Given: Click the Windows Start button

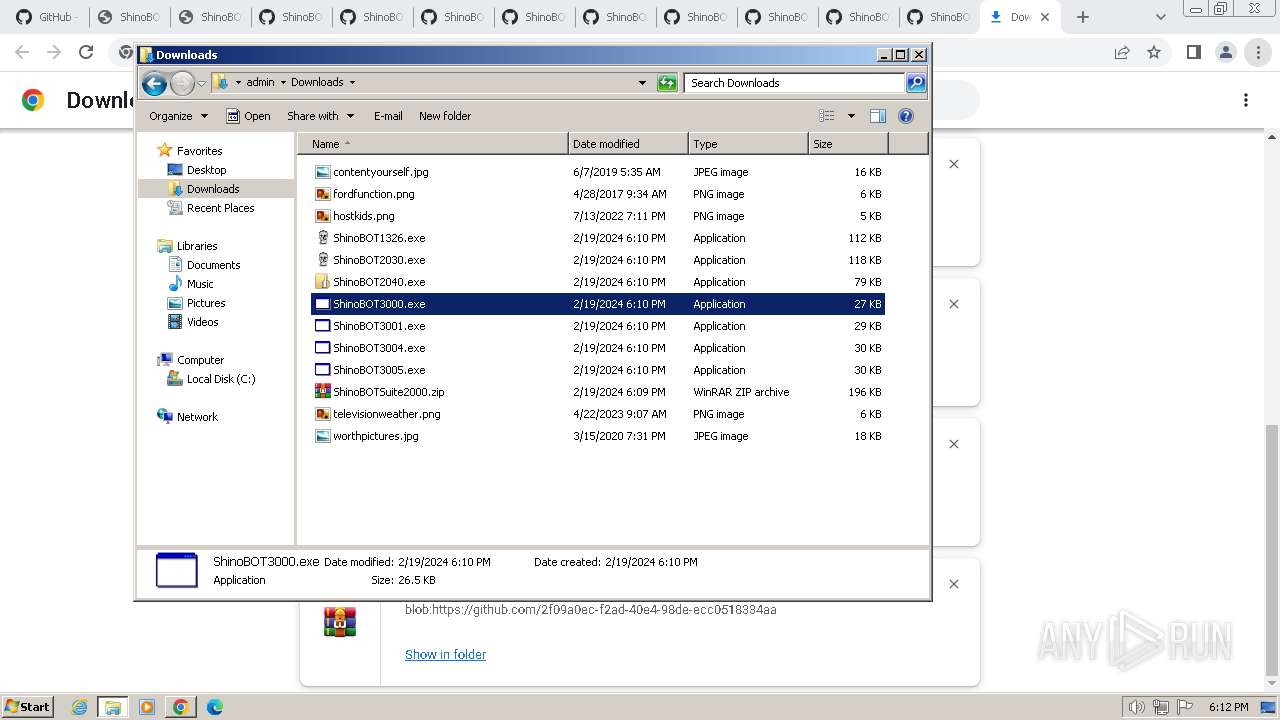Looking at the screenshot, I should 27,707.
